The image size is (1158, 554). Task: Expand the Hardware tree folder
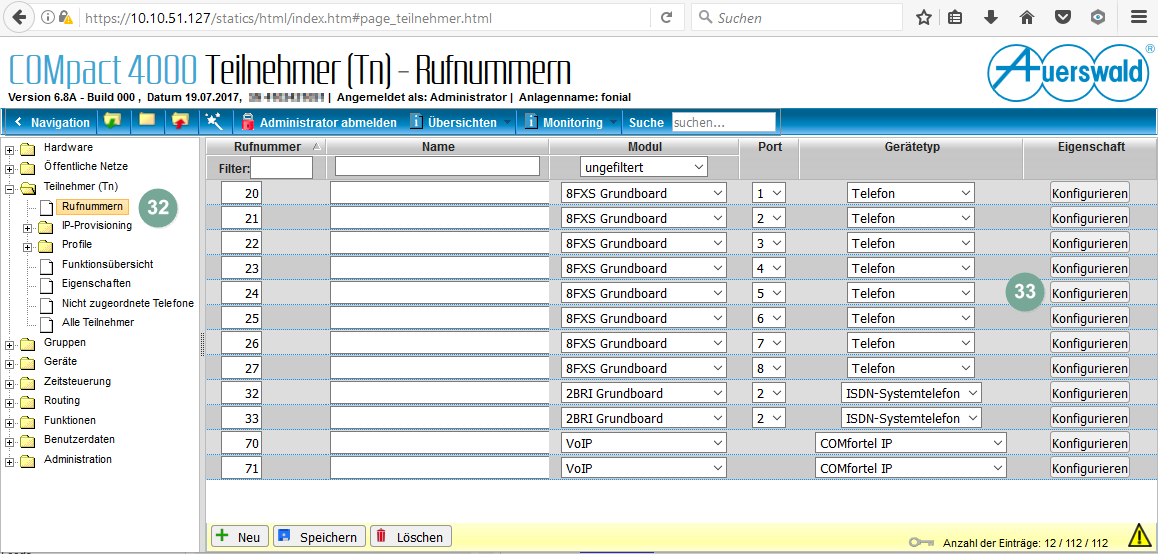click(10, 148)
